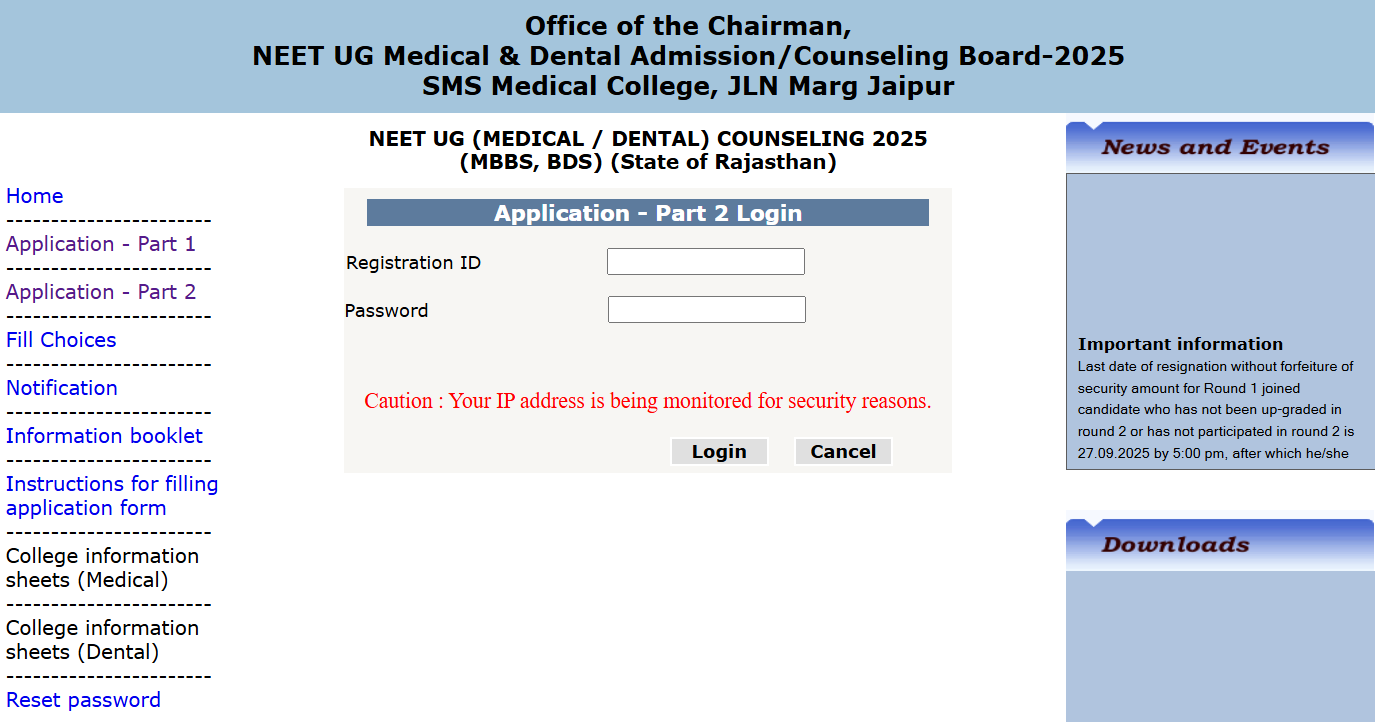Click the Application - Part 2 Login banner
Image resolution: width=1375 pixels, height=722 pixels.
647,213
